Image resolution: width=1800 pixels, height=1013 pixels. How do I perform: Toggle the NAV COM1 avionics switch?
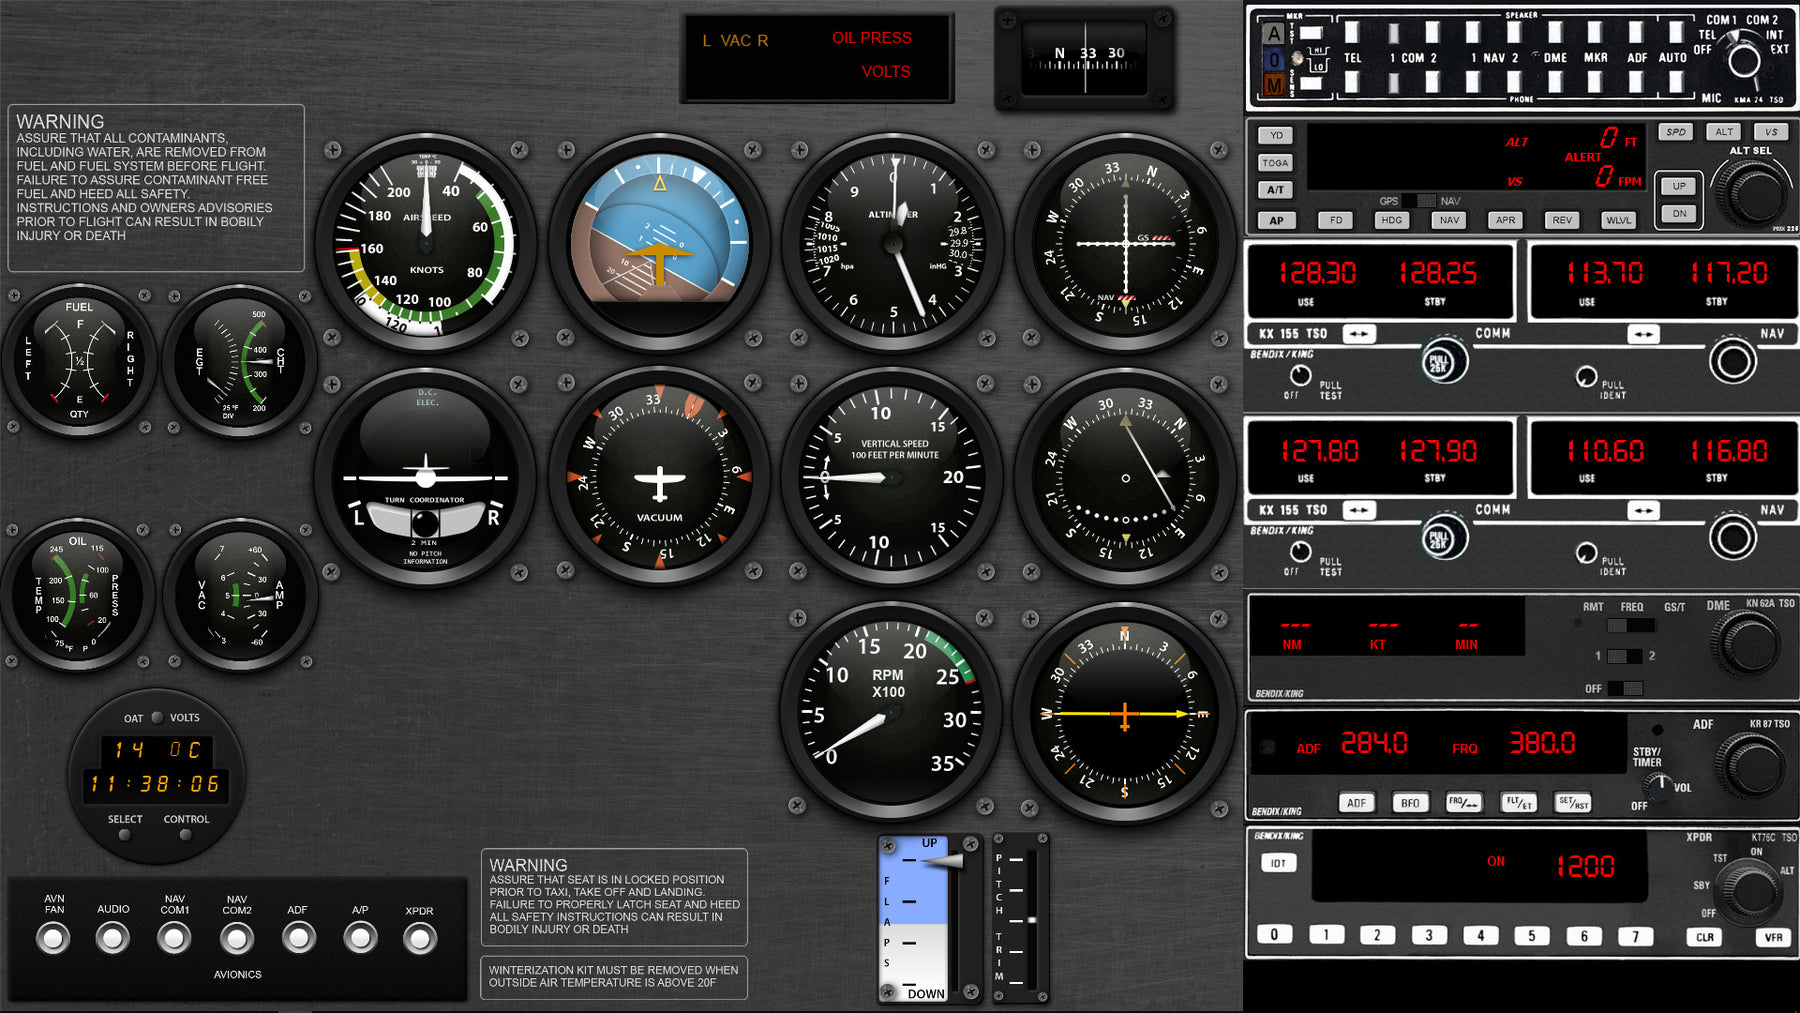pyautogui.click(x=174, y=938)
